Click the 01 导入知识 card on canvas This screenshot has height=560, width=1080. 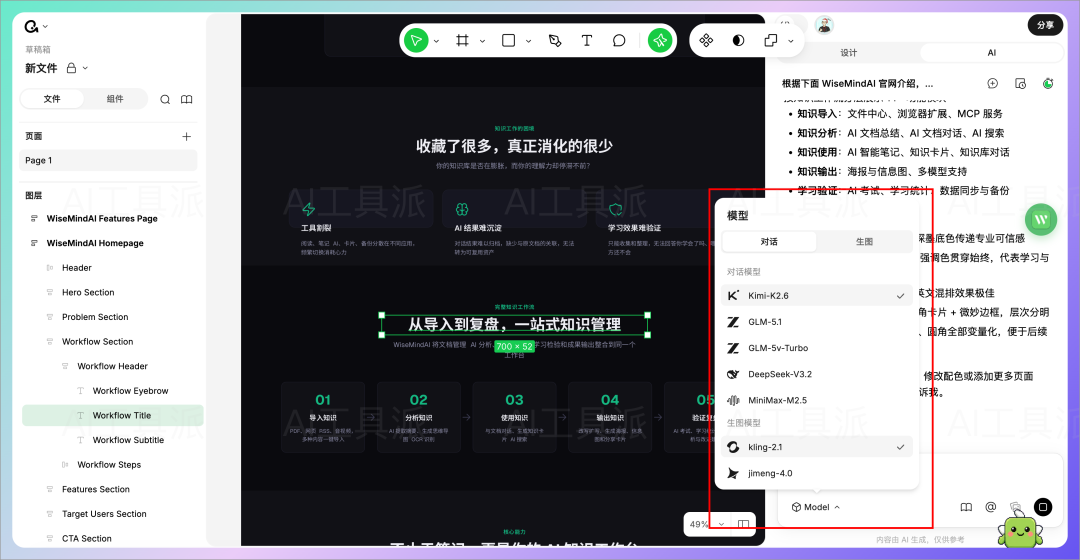click(323, 417)
